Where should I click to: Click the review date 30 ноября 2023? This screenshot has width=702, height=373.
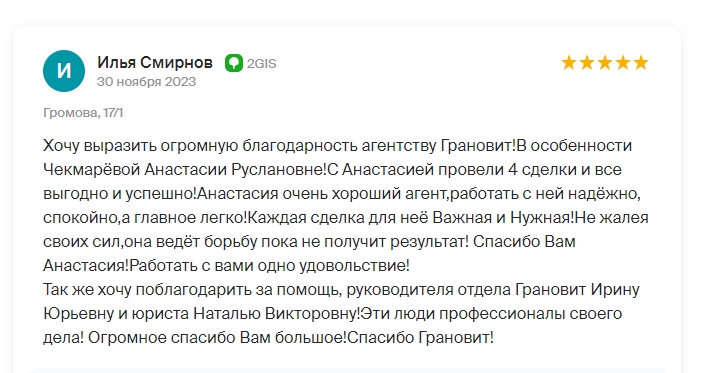pyautogui.click(x=146, y=81)
